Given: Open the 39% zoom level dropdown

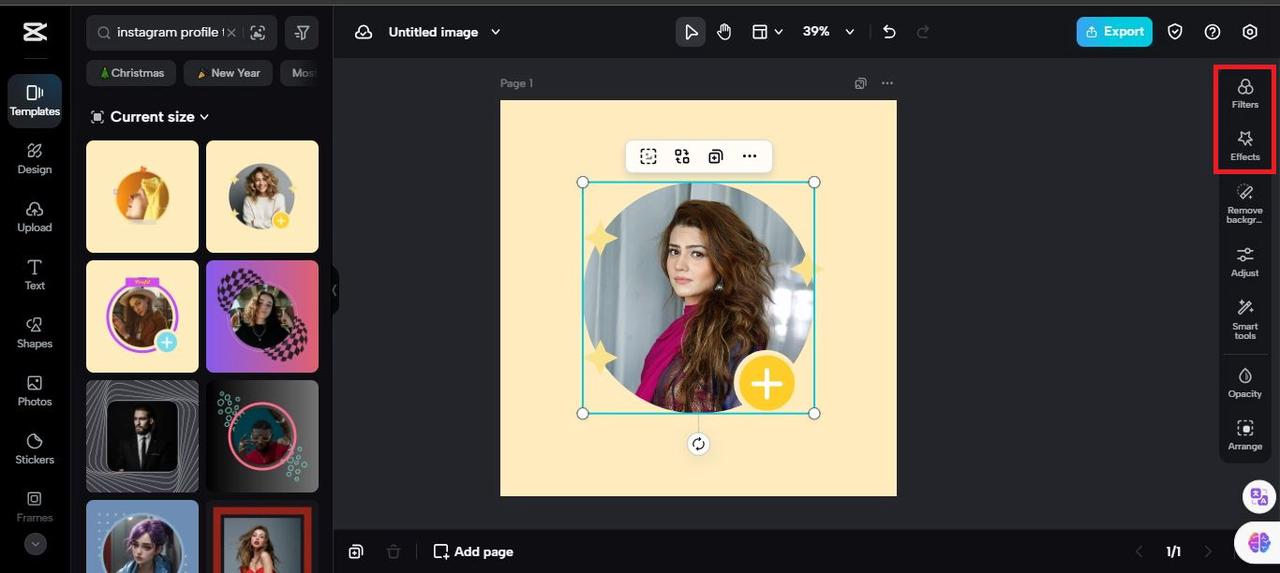Looking at the screenshot, I should [x=829, y=32].
